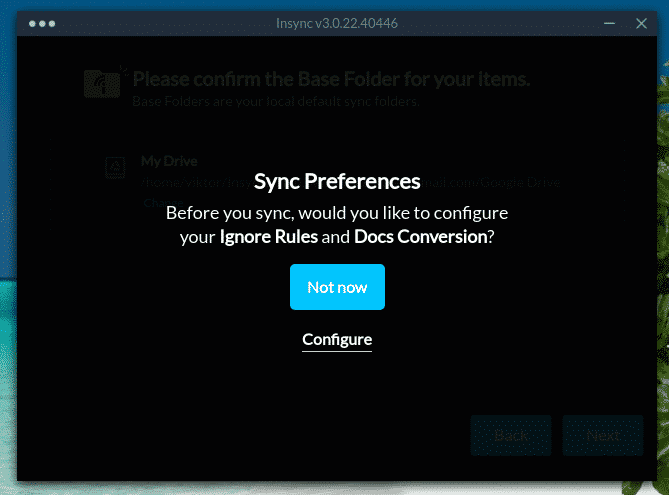Close the Insync window
Image resolution: width=669 pixels, height=495 pixels.
(x=641, y=23)
